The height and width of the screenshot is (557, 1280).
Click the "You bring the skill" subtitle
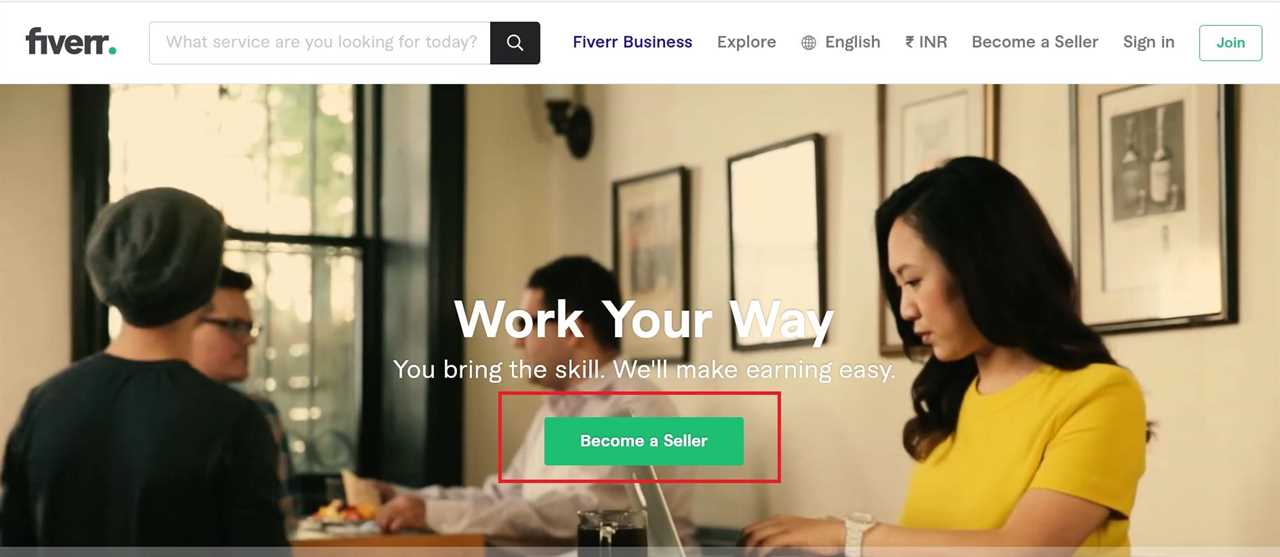(644, 369)
